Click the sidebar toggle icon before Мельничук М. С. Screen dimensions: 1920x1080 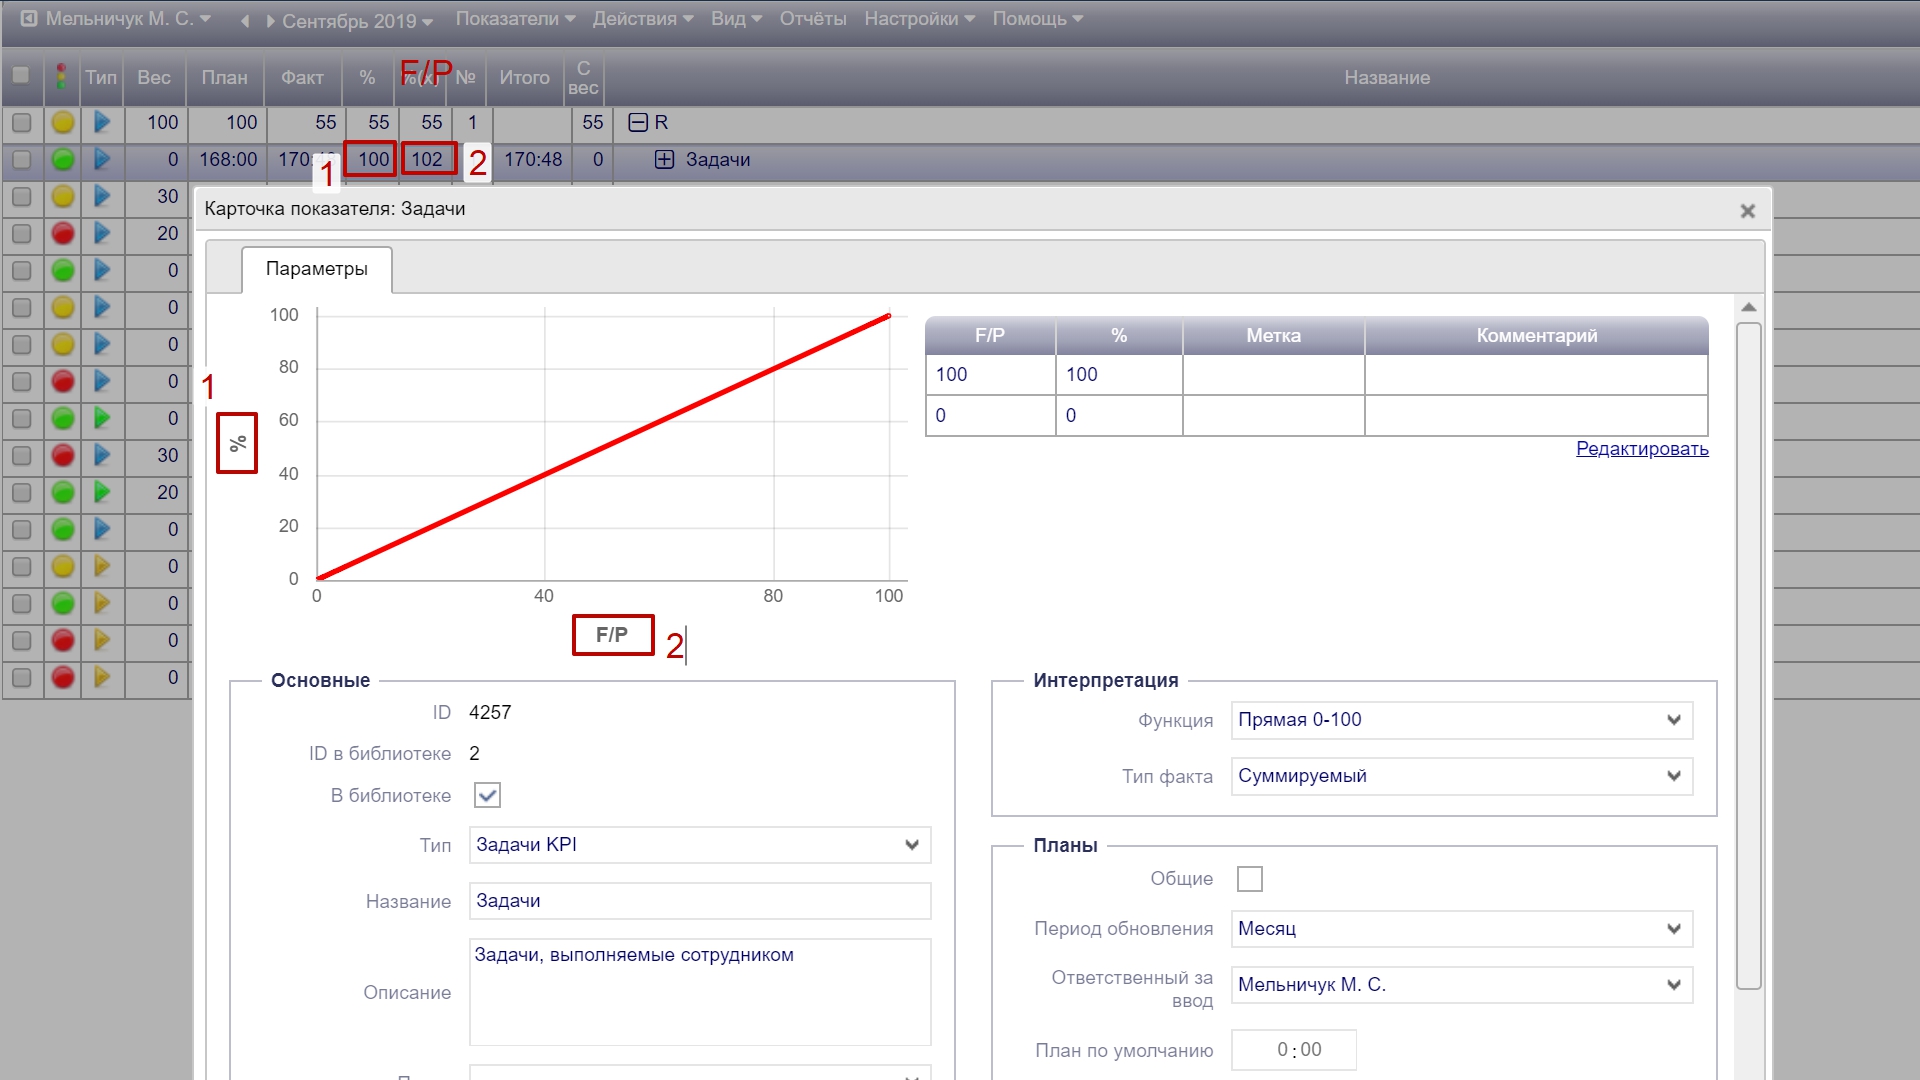click(29, 19)
